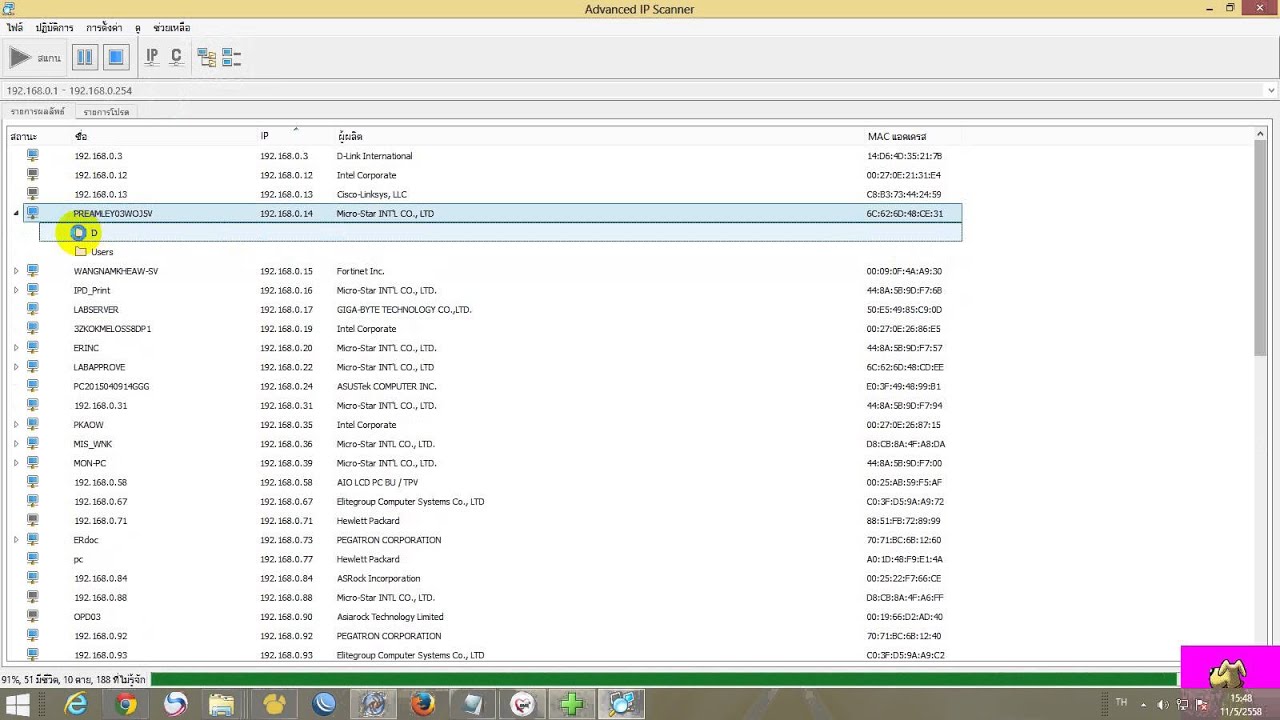Image resolution: width=1280 pixels, height=720 pixels.
Task: Open the ปฏิบัติการ (Actions) menu
Action: point(54,28)
